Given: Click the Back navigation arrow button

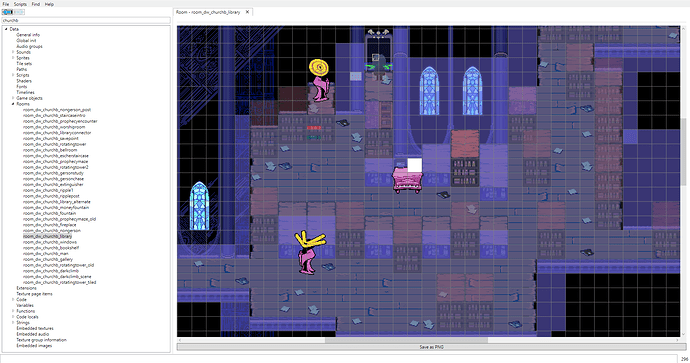Looking at the screenshot, I should 7,12.
